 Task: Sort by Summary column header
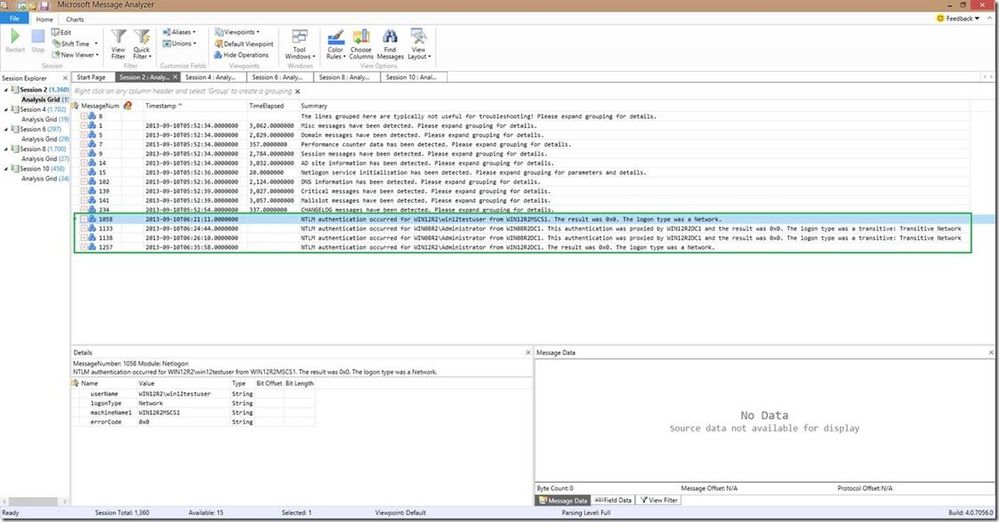(313, 106)
